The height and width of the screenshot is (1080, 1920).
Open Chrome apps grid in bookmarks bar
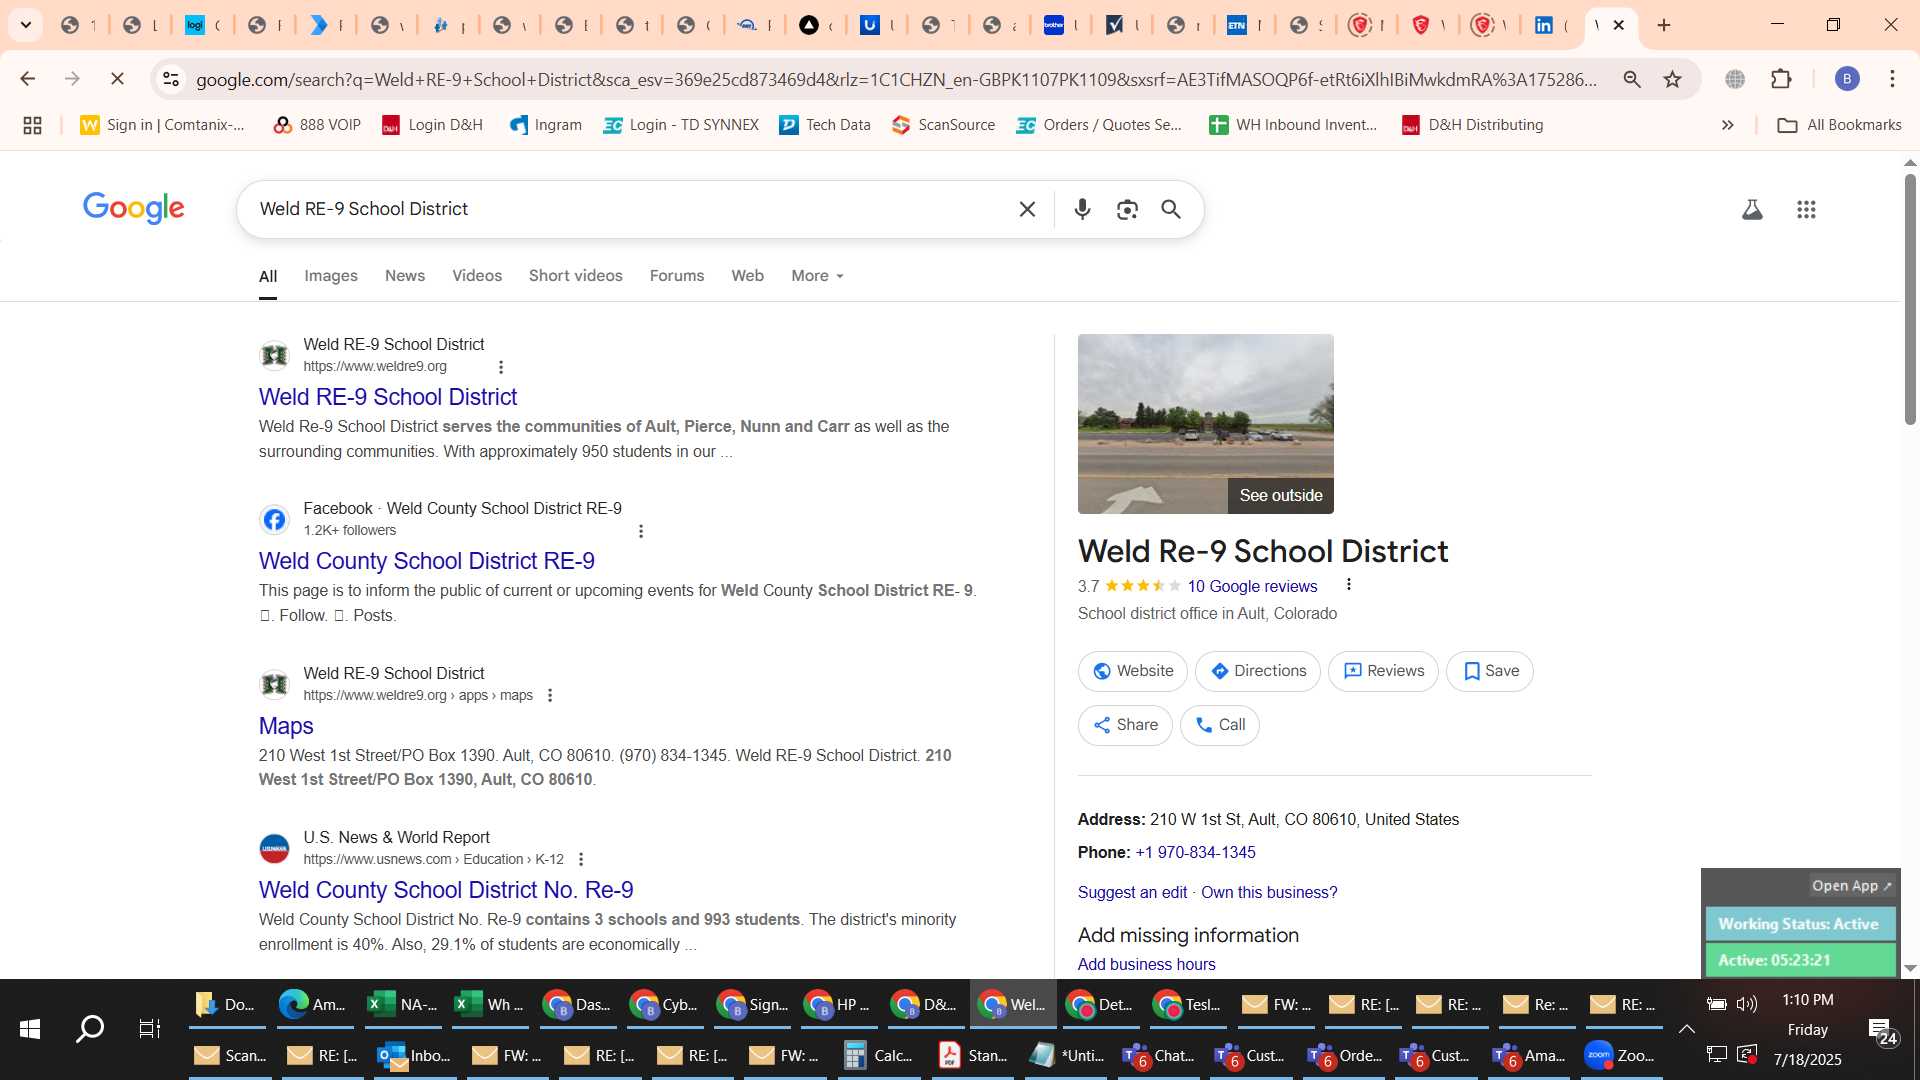point(32,125)
